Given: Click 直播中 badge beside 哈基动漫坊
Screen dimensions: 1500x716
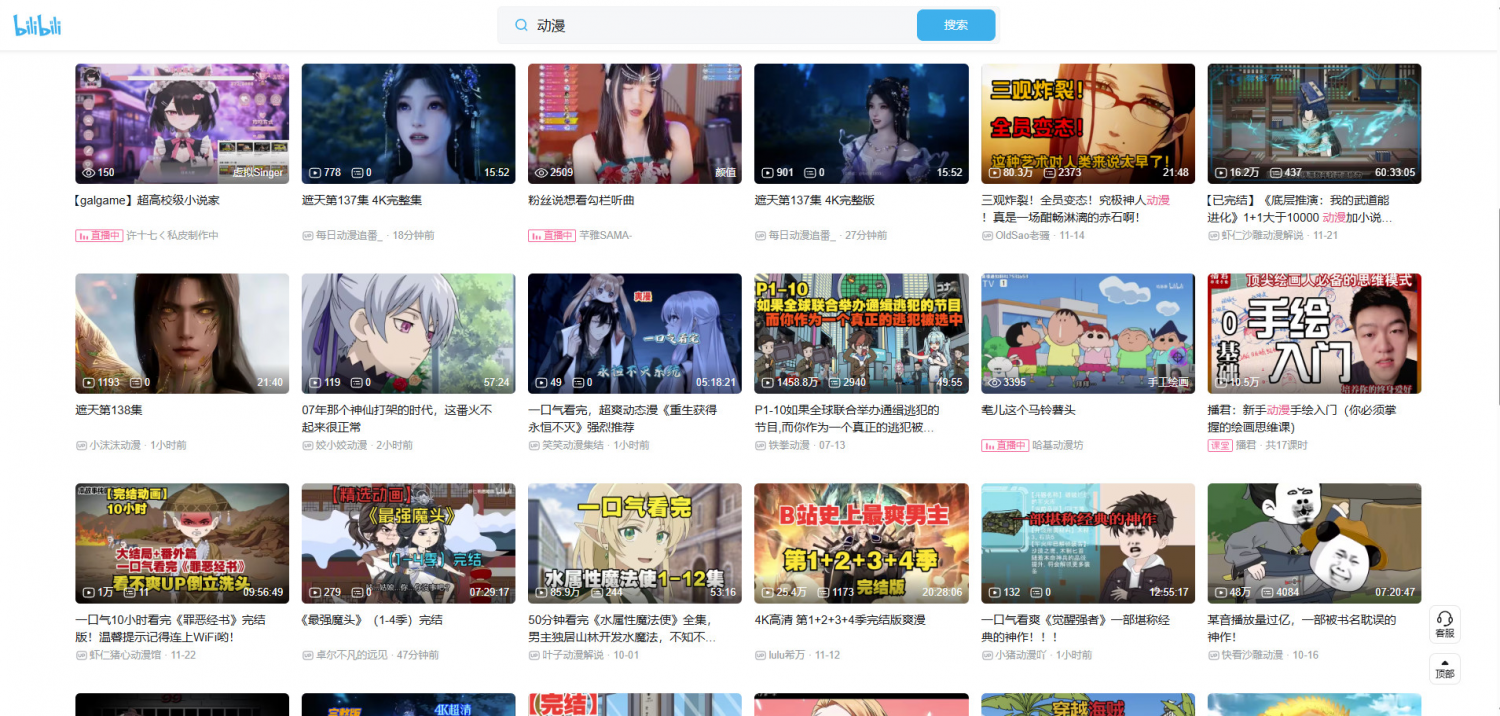Looking at the screenshot, I should click(1004, 446).
